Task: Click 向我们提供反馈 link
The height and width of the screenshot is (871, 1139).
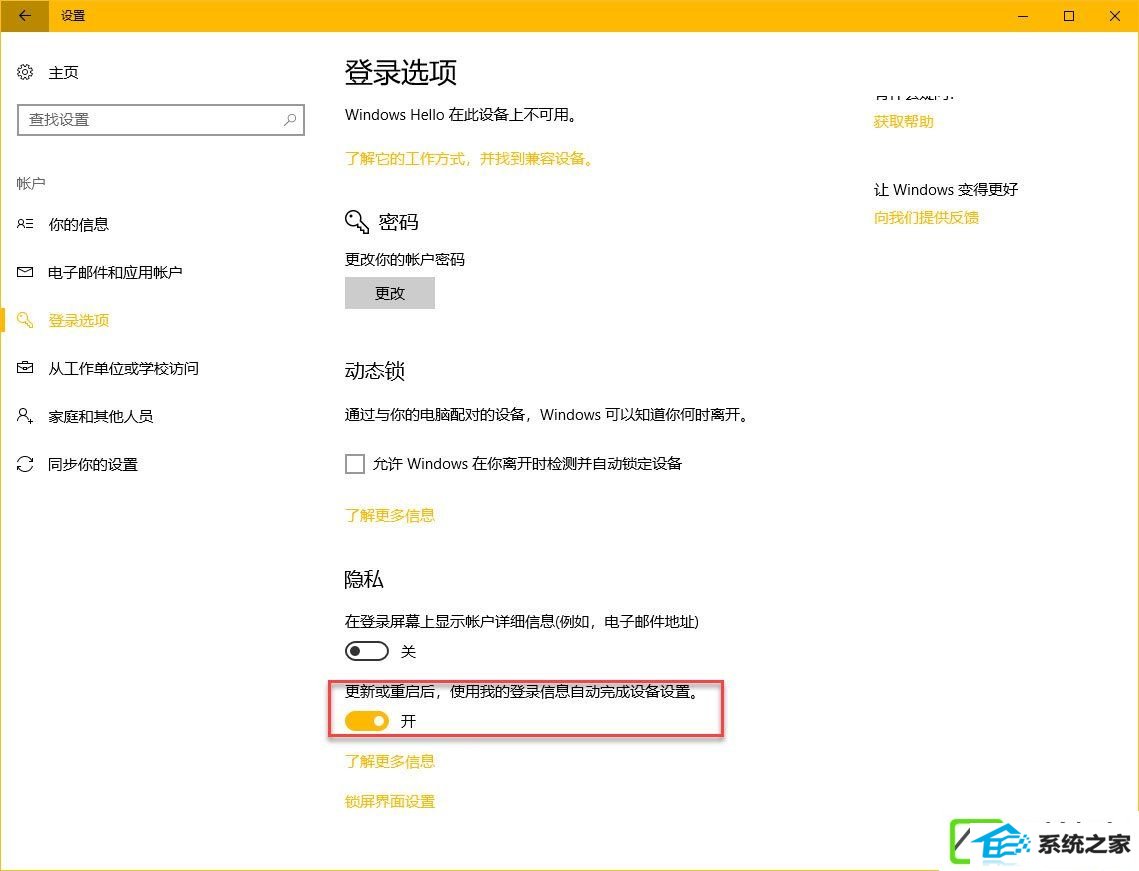Action: (x=926, y=217)
